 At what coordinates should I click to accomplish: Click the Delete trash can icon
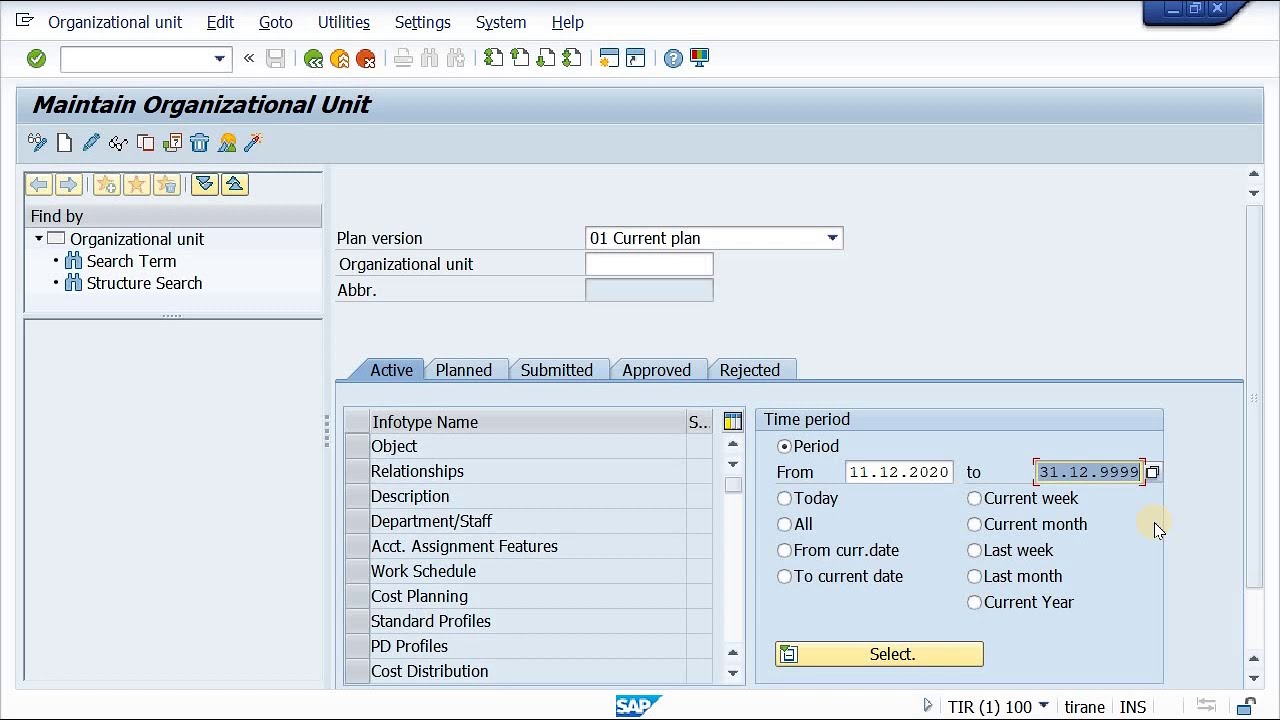tap(199, 143)
